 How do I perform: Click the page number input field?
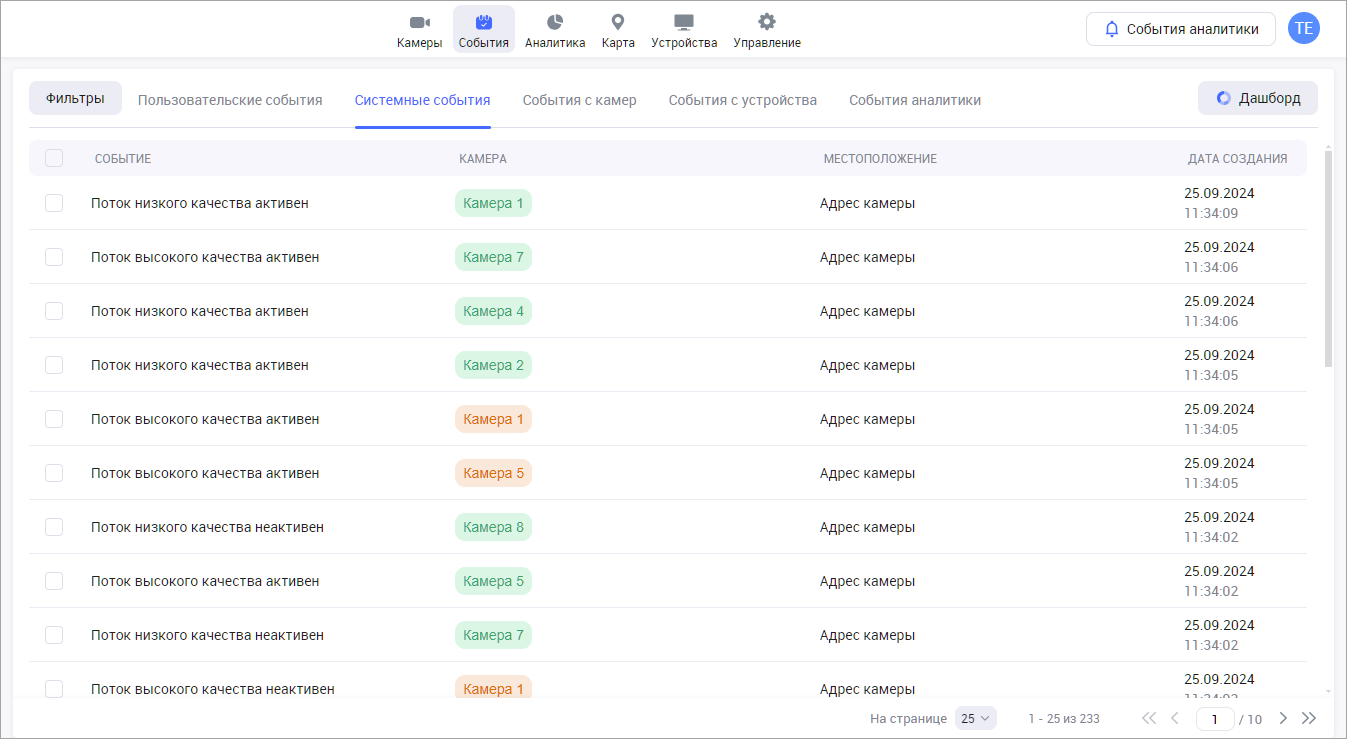tap(1215, 718)
